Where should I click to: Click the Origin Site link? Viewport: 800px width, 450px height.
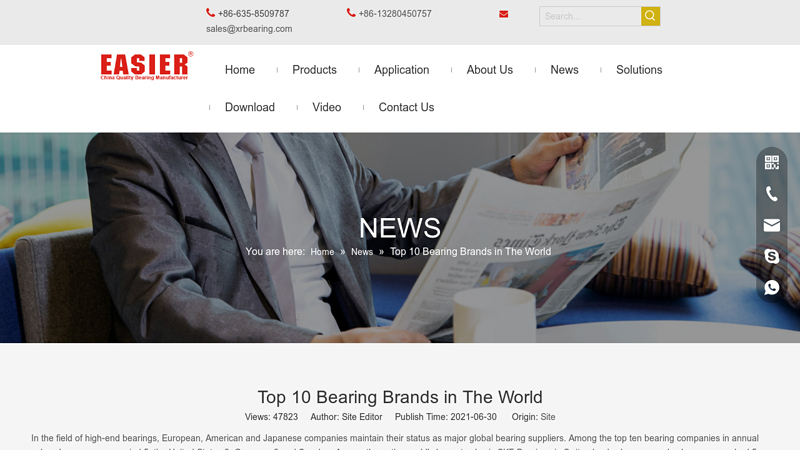click(x=548, y=417)
